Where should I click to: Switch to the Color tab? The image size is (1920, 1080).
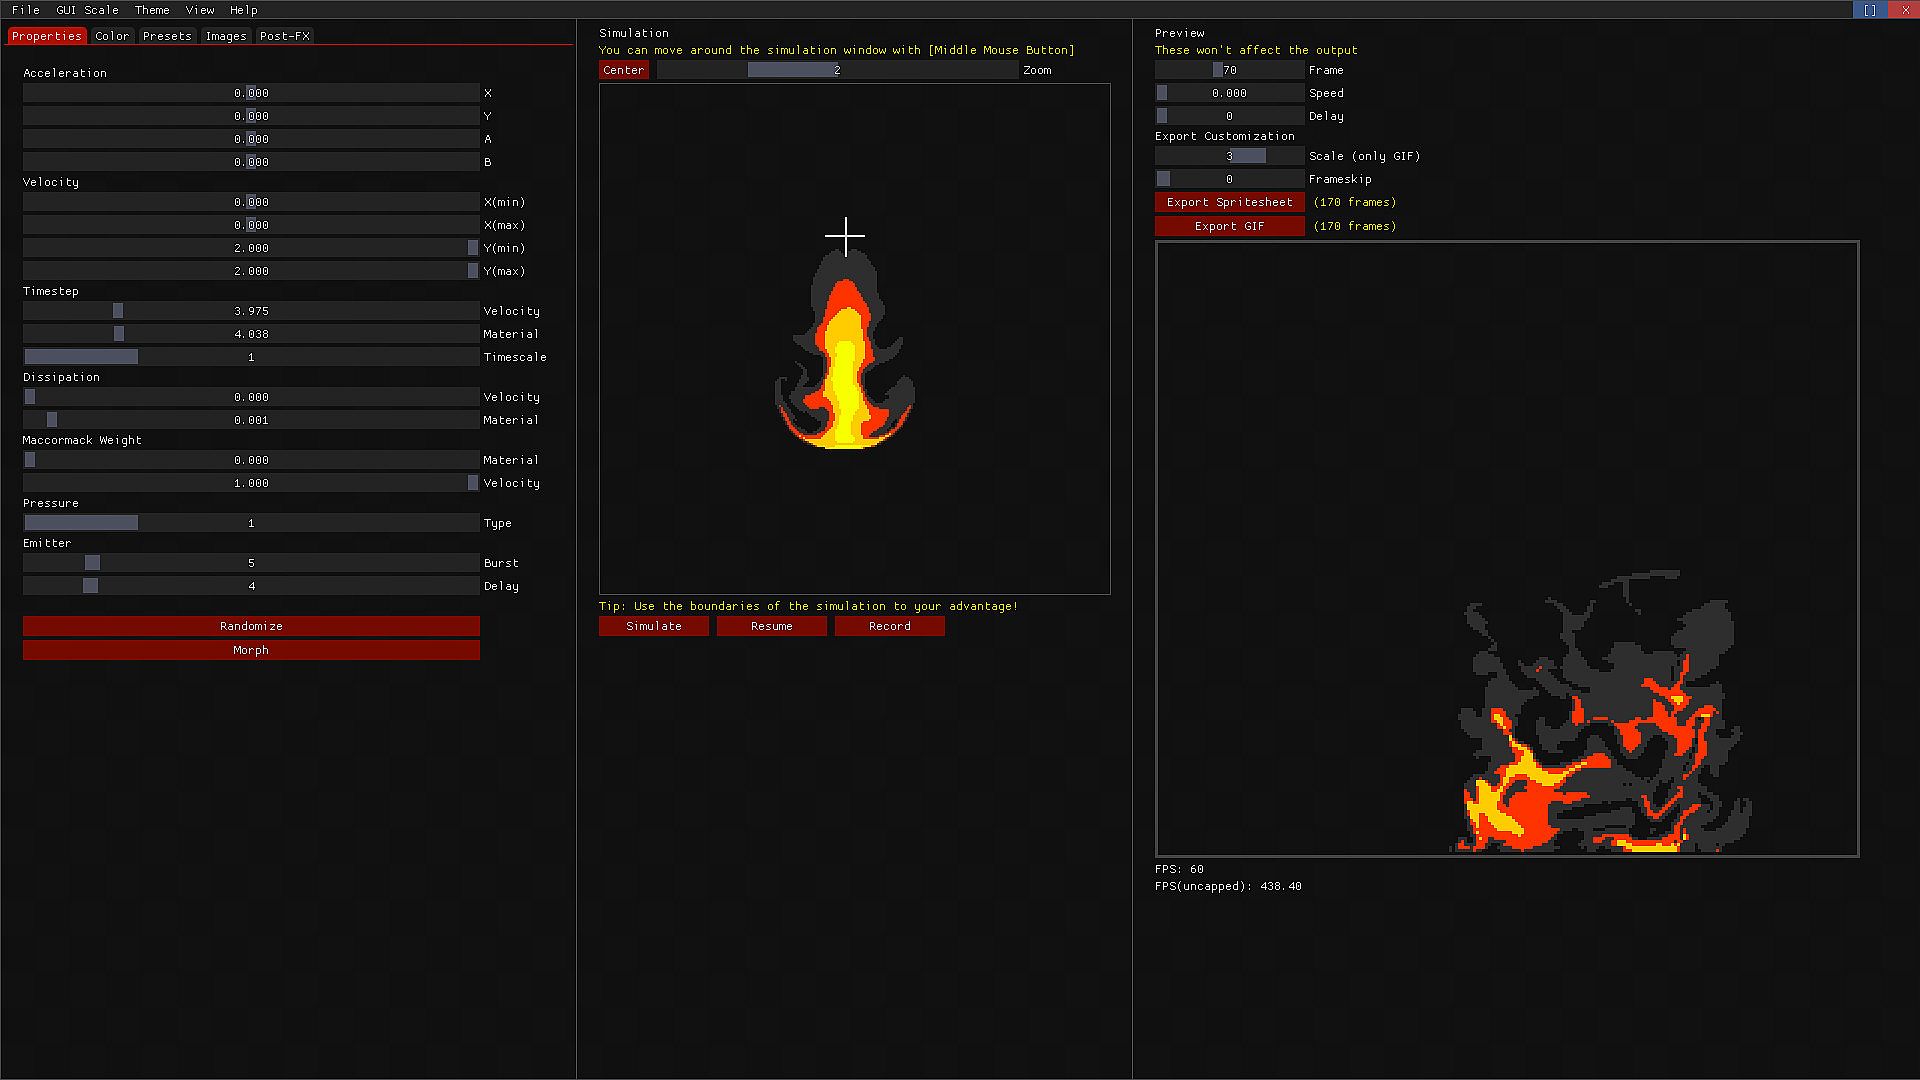pos(112,36)
